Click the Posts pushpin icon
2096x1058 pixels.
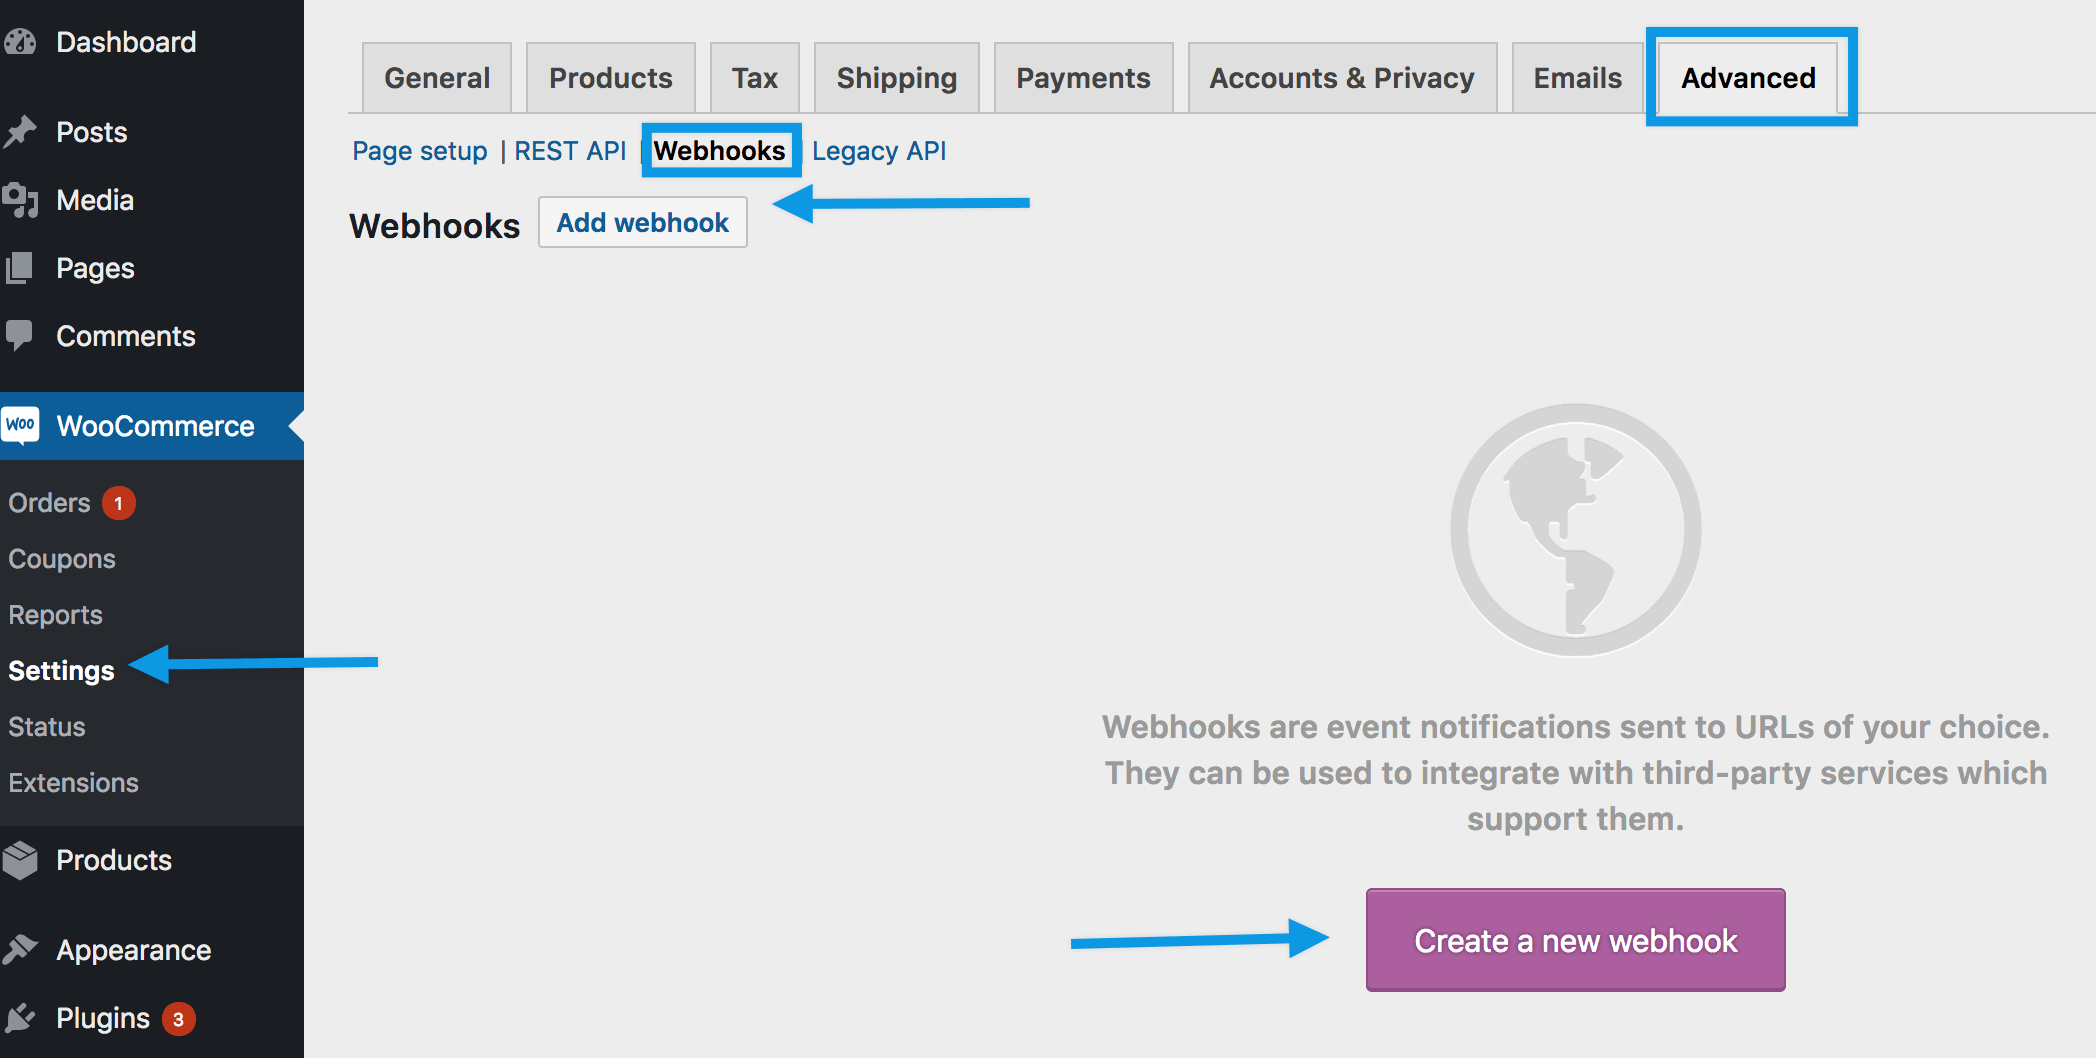click(20, 132)
